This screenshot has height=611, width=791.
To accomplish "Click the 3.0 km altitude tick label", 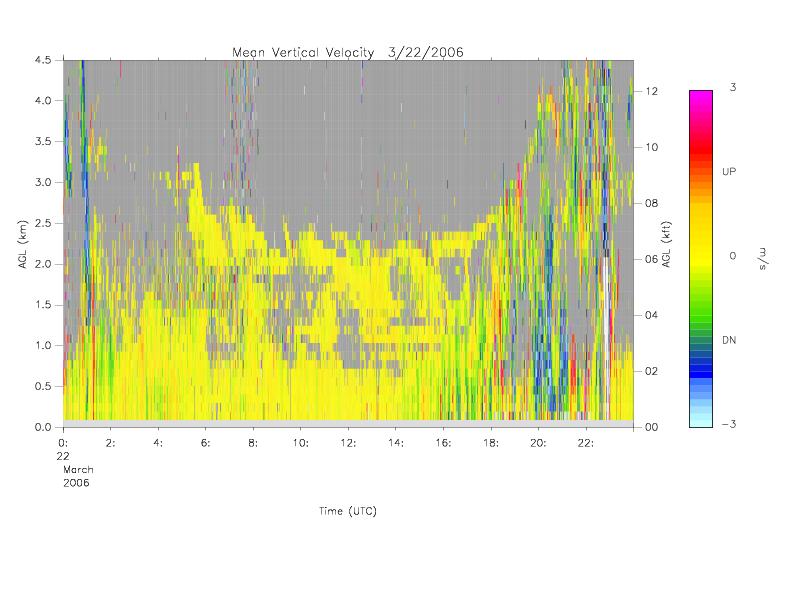I will [x=43, y=182].
